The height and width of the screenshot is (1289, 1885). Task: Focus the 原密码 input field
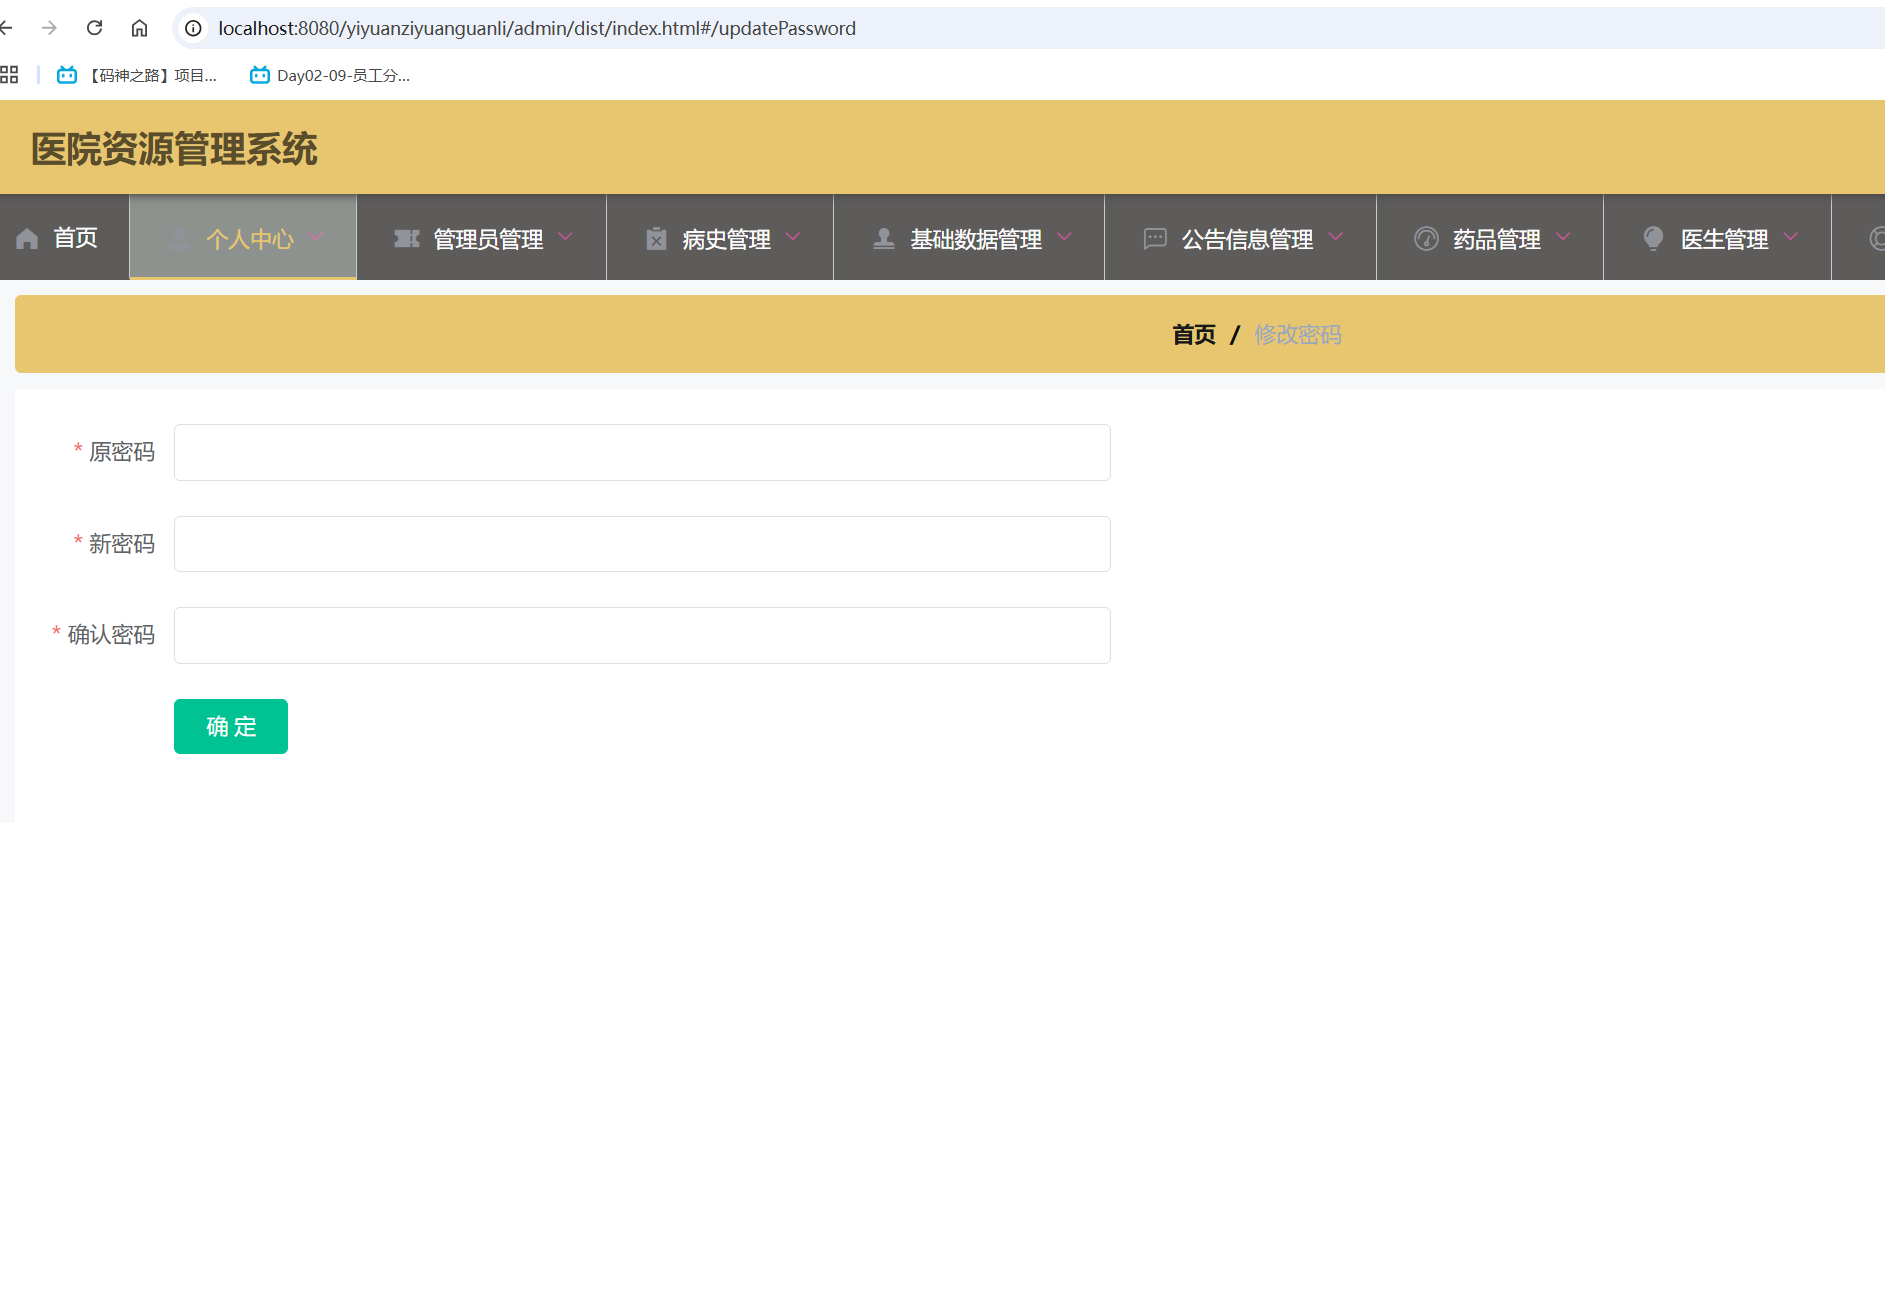pyautogui.click(x=642, y=453)
